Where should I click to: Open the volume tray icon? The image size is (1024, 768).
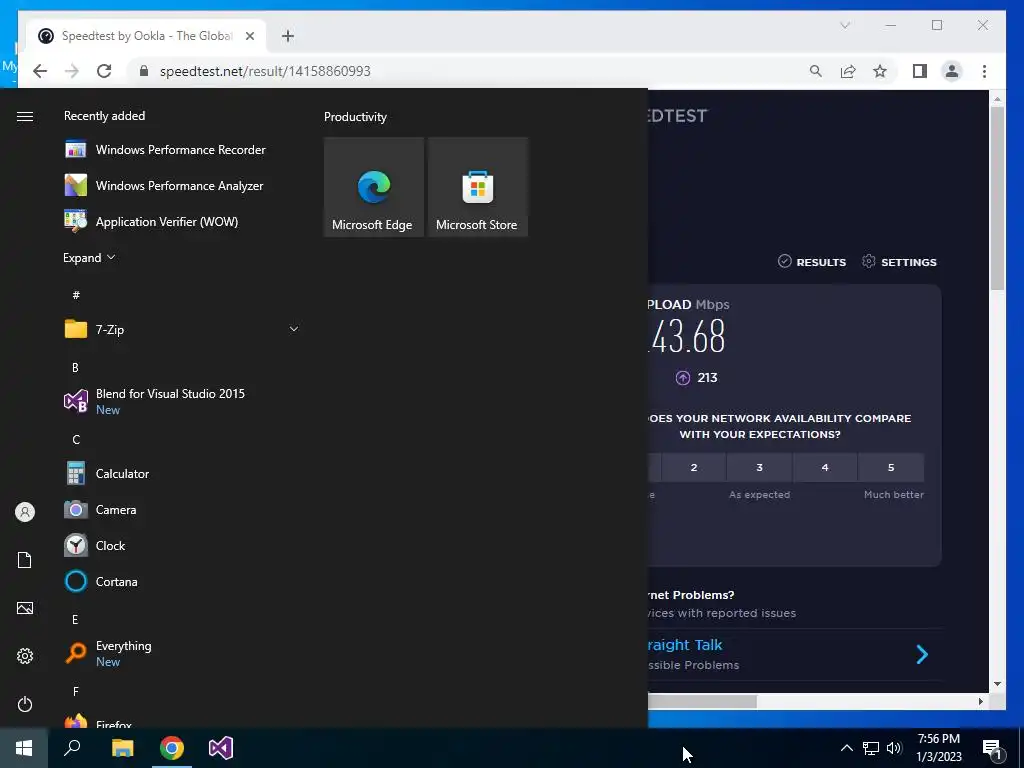(894, 748)
